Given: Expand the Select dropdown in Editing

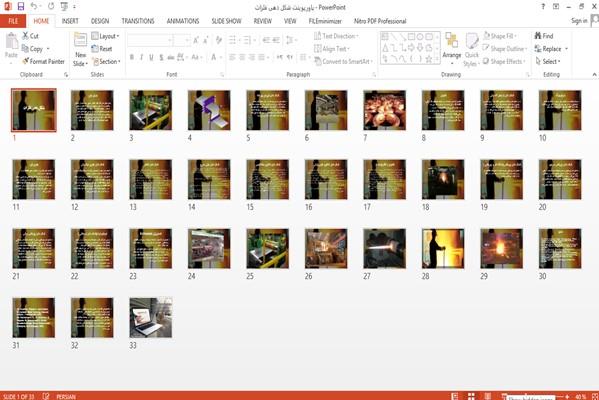Looking at the screenshot, I should click(x=548, y=61).
